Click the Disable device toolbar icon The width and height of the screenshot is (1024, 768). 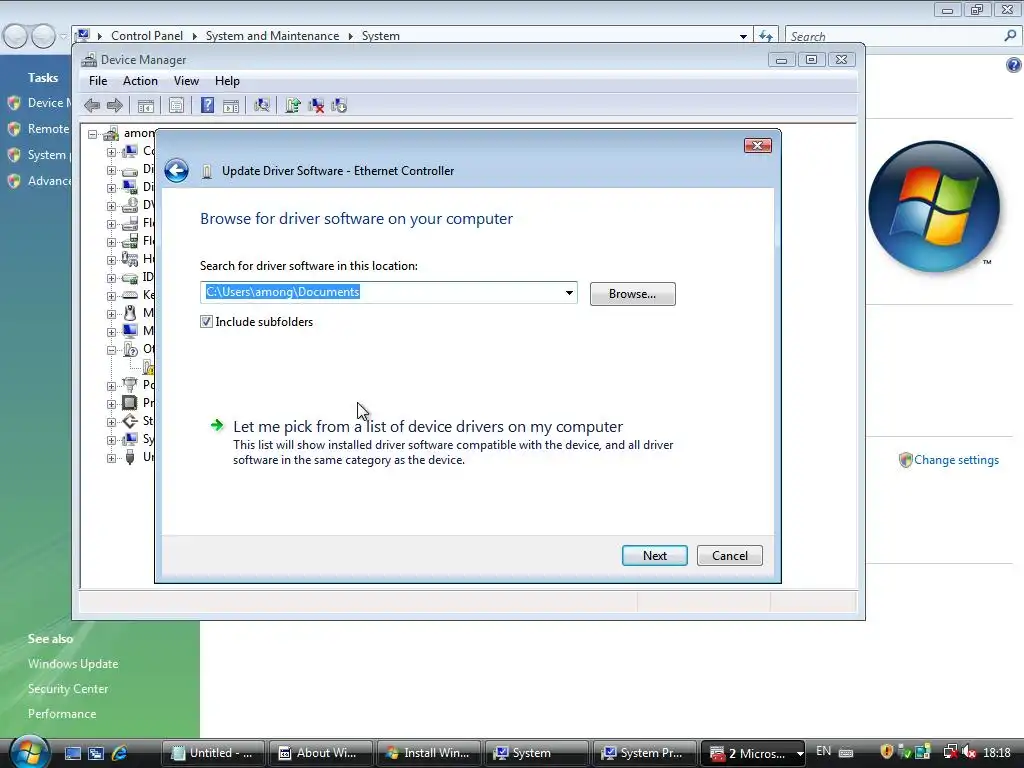tap(339, 105)
